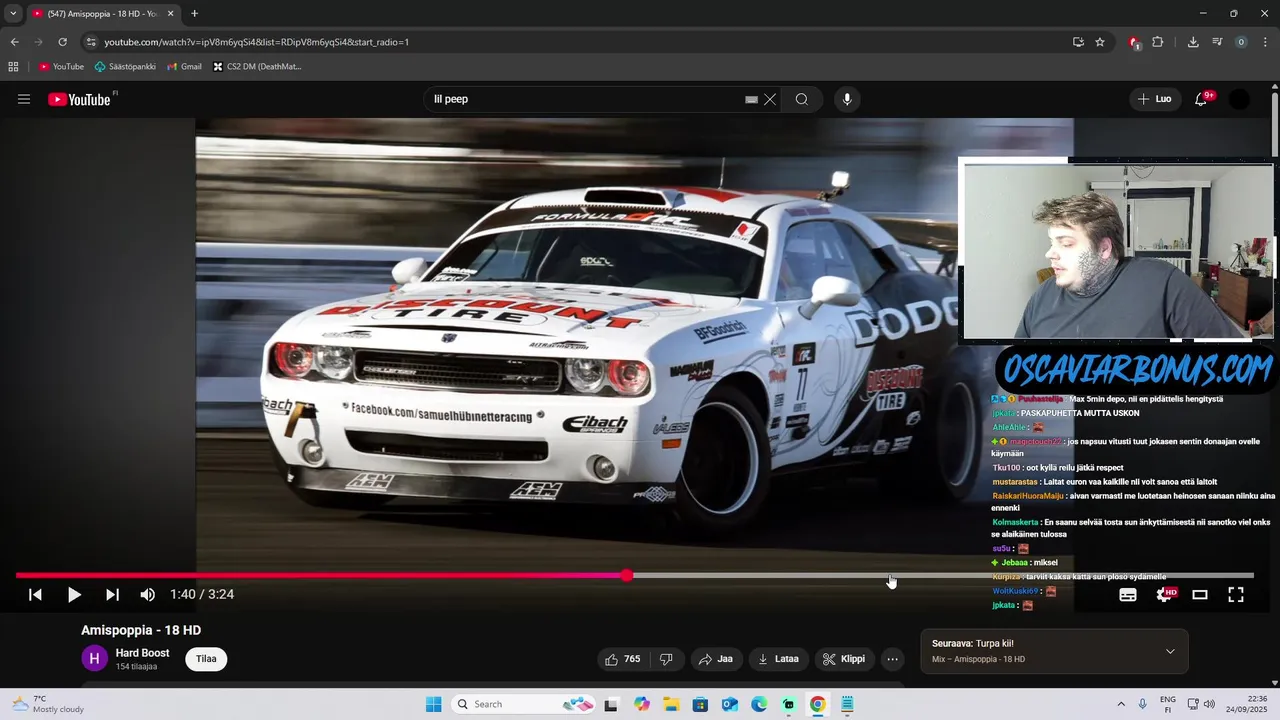The image size is (1280, 720).
Task: Install app icon in the address bar
Action: (x=1078, y=42)
